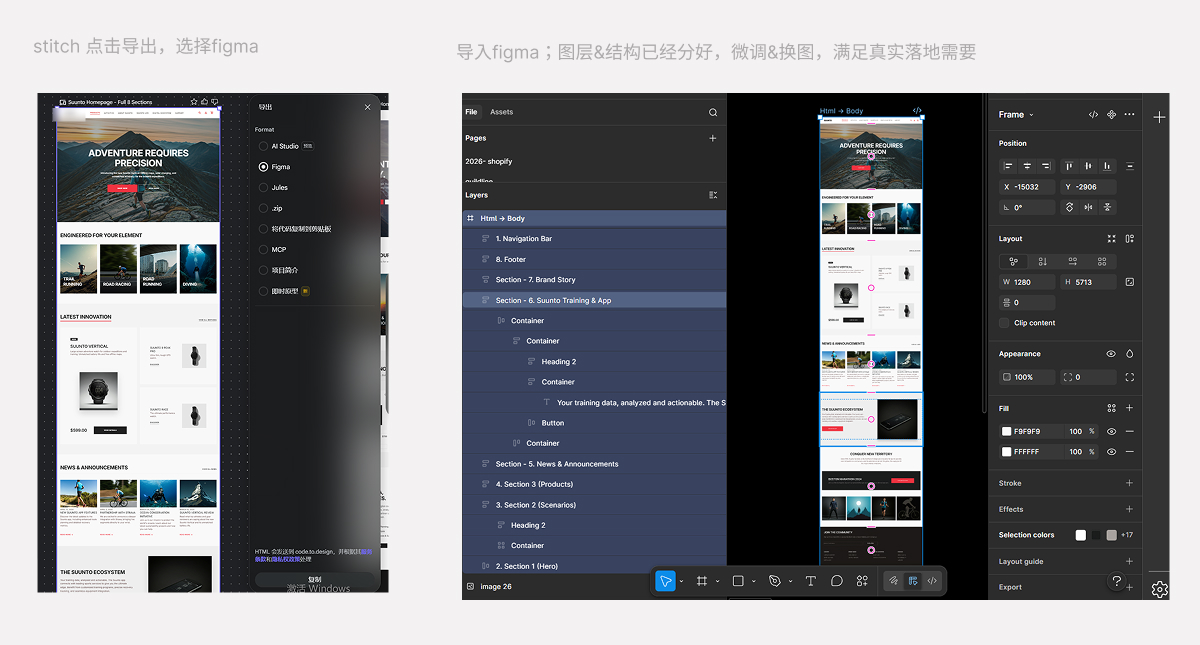Image resolution: width=1200 pixels, height=645 pixels.
Task: Click the width field showing 1280
Action: pos(1027,282)
